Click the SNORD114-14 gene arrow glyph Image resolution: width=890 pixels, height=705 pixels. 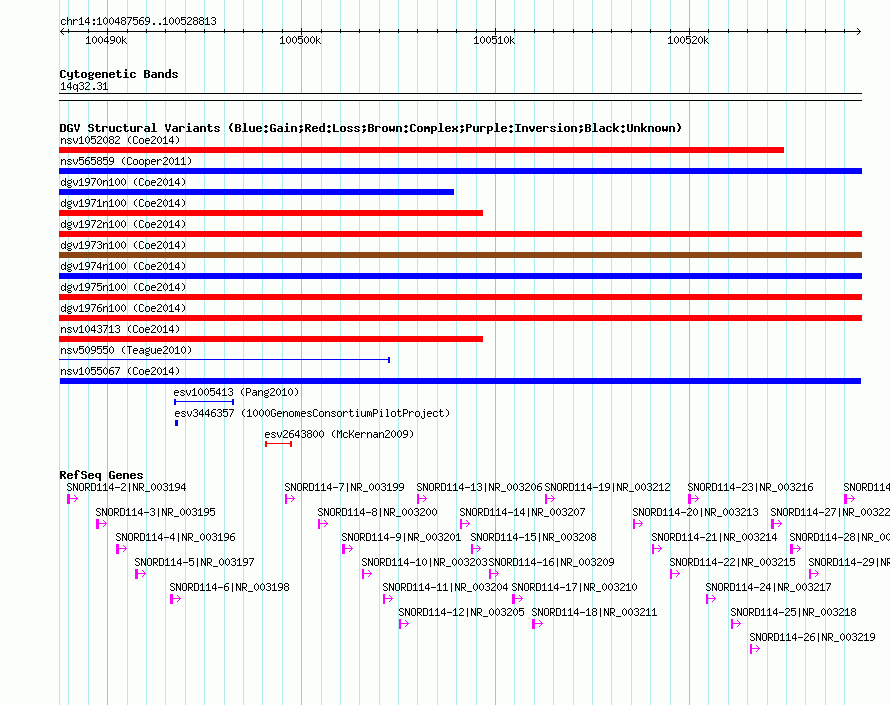click(x=465, y=524)
